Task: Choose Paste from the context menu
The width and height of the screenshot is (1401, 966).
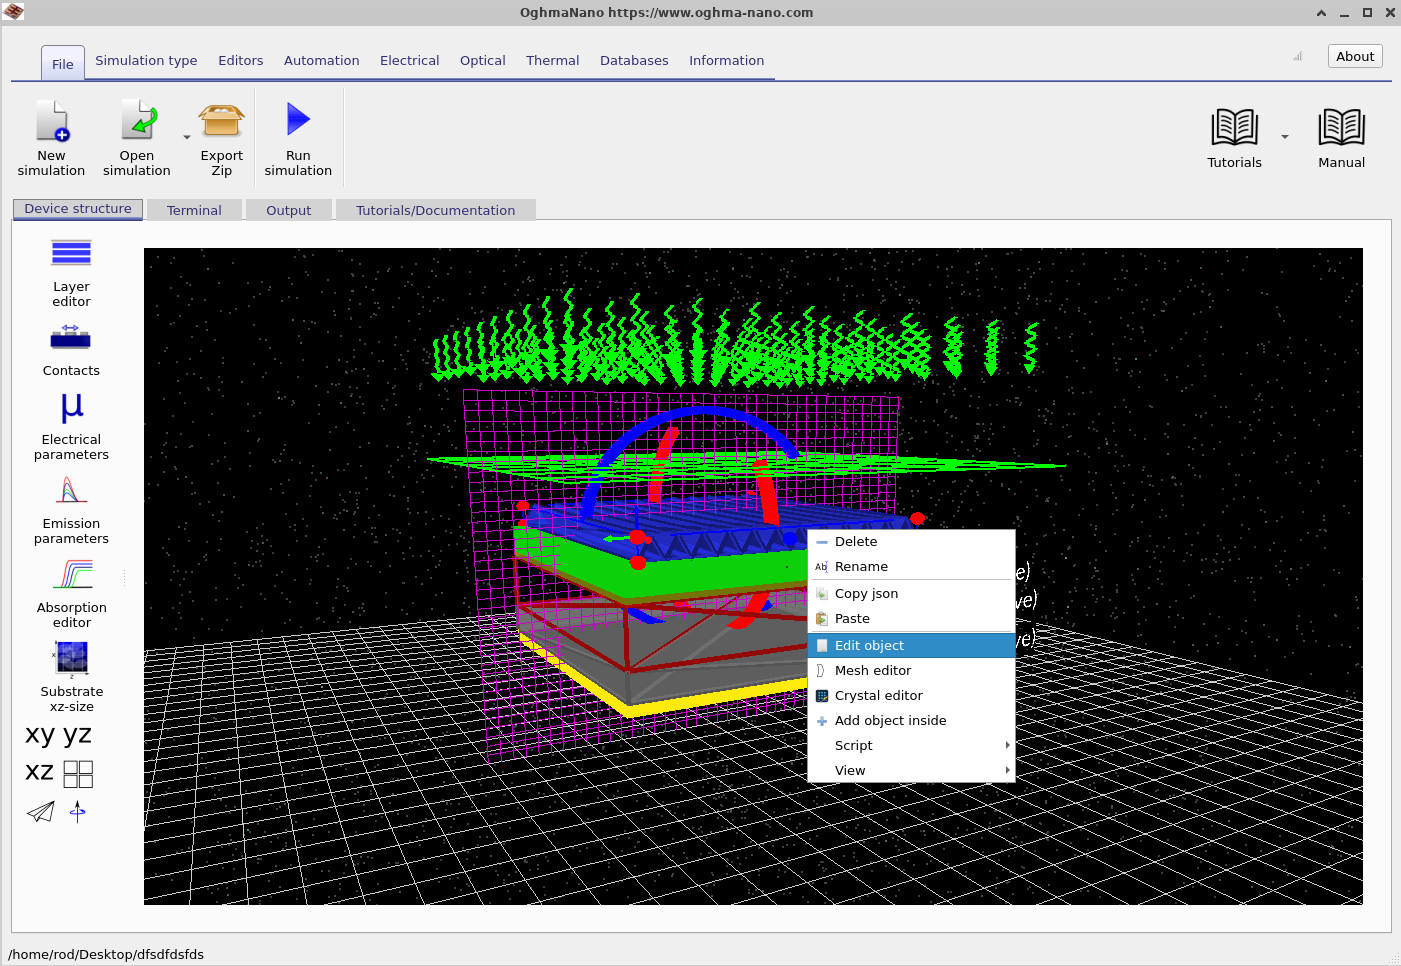Action: [911, 618]
